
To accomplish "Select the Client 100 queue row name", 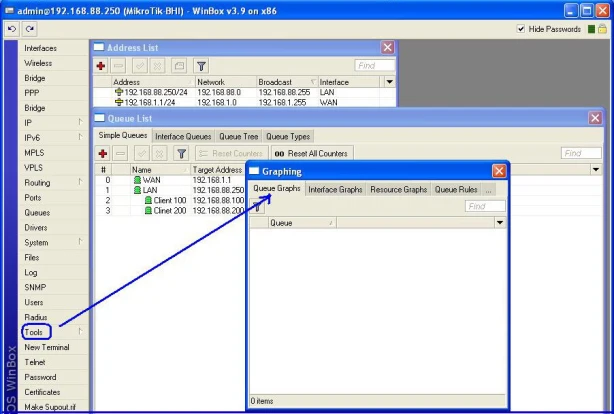I will click(x=170, y=201).
